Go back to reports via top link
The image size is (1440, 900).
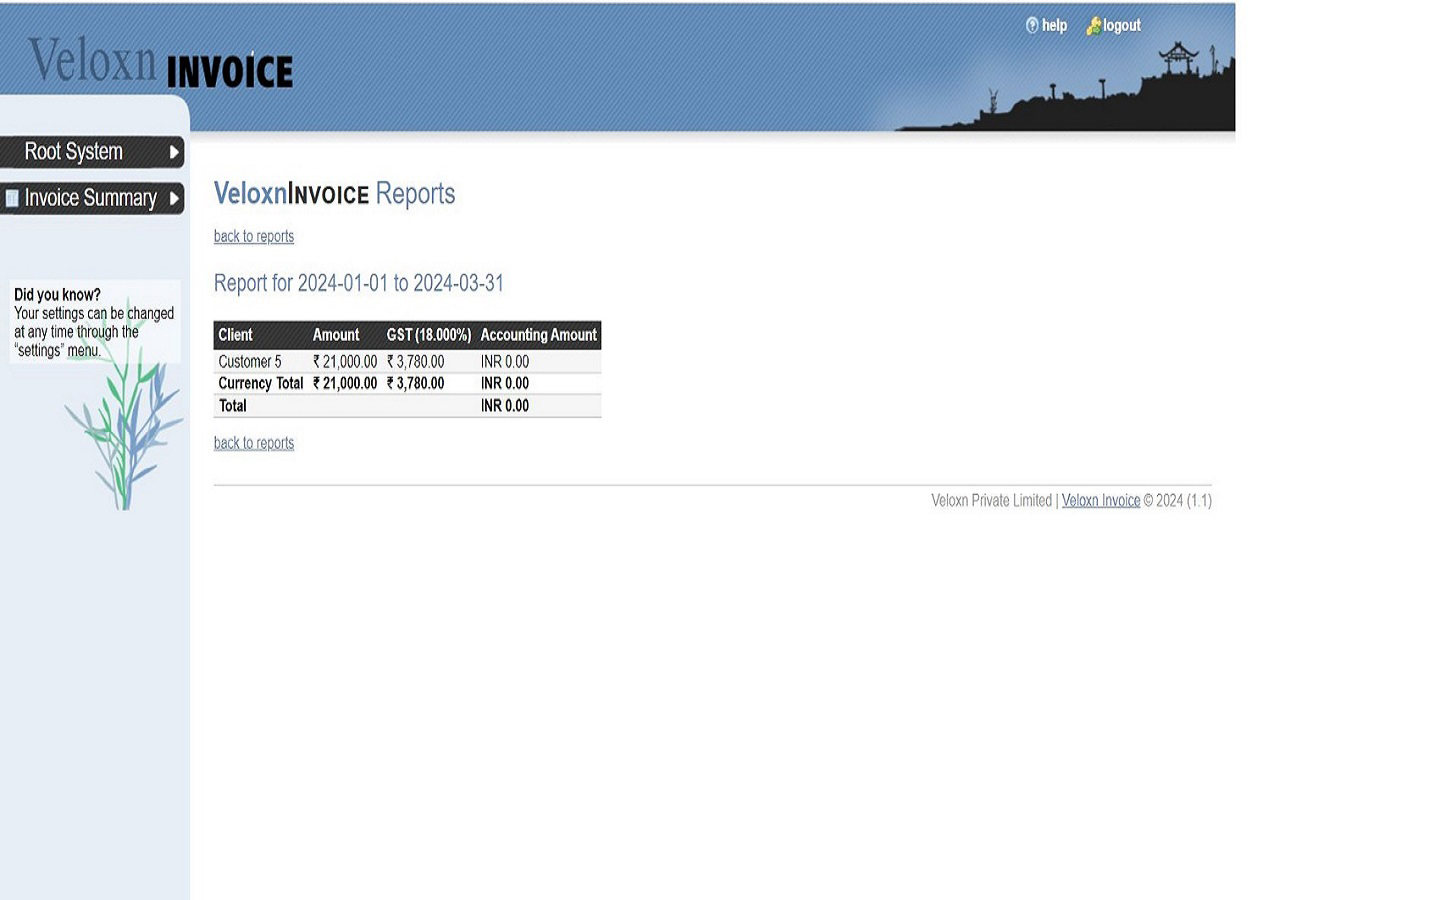point(254,237)
